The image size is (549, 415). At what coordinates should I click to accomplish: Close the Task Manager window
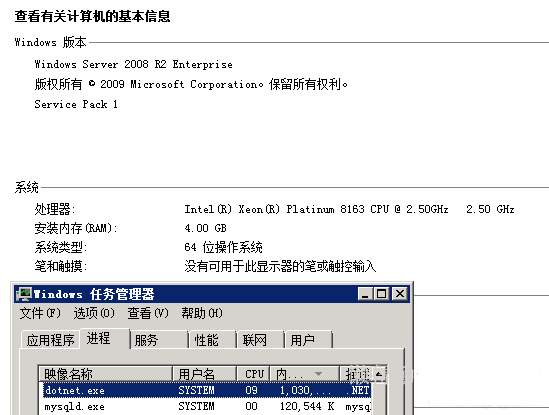click(399, 293)
